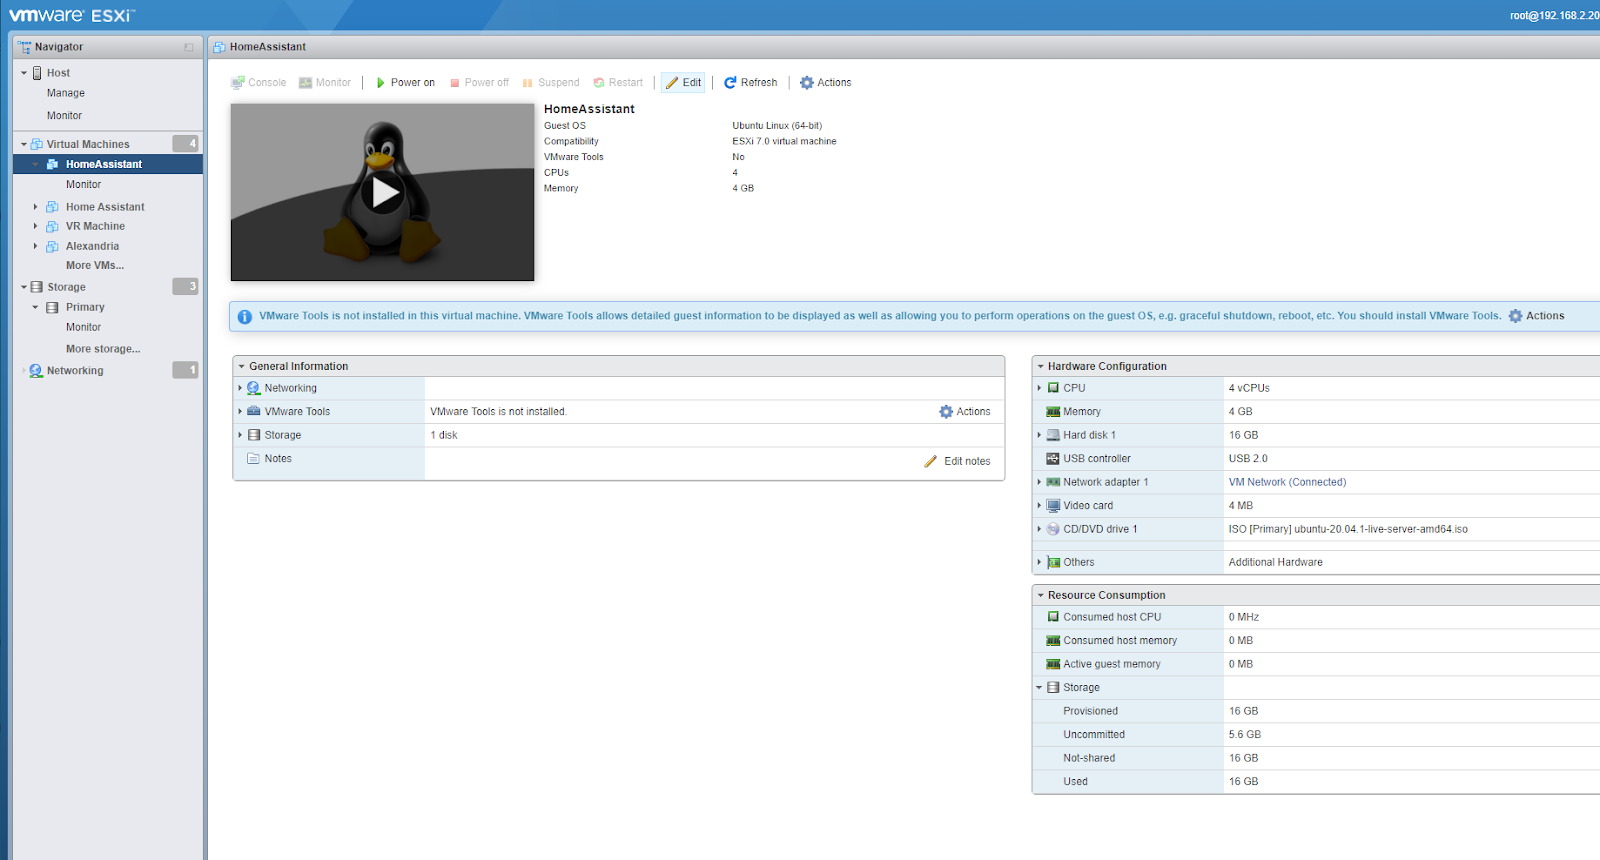Click the Virtual Machines count badge

point(185,144)
